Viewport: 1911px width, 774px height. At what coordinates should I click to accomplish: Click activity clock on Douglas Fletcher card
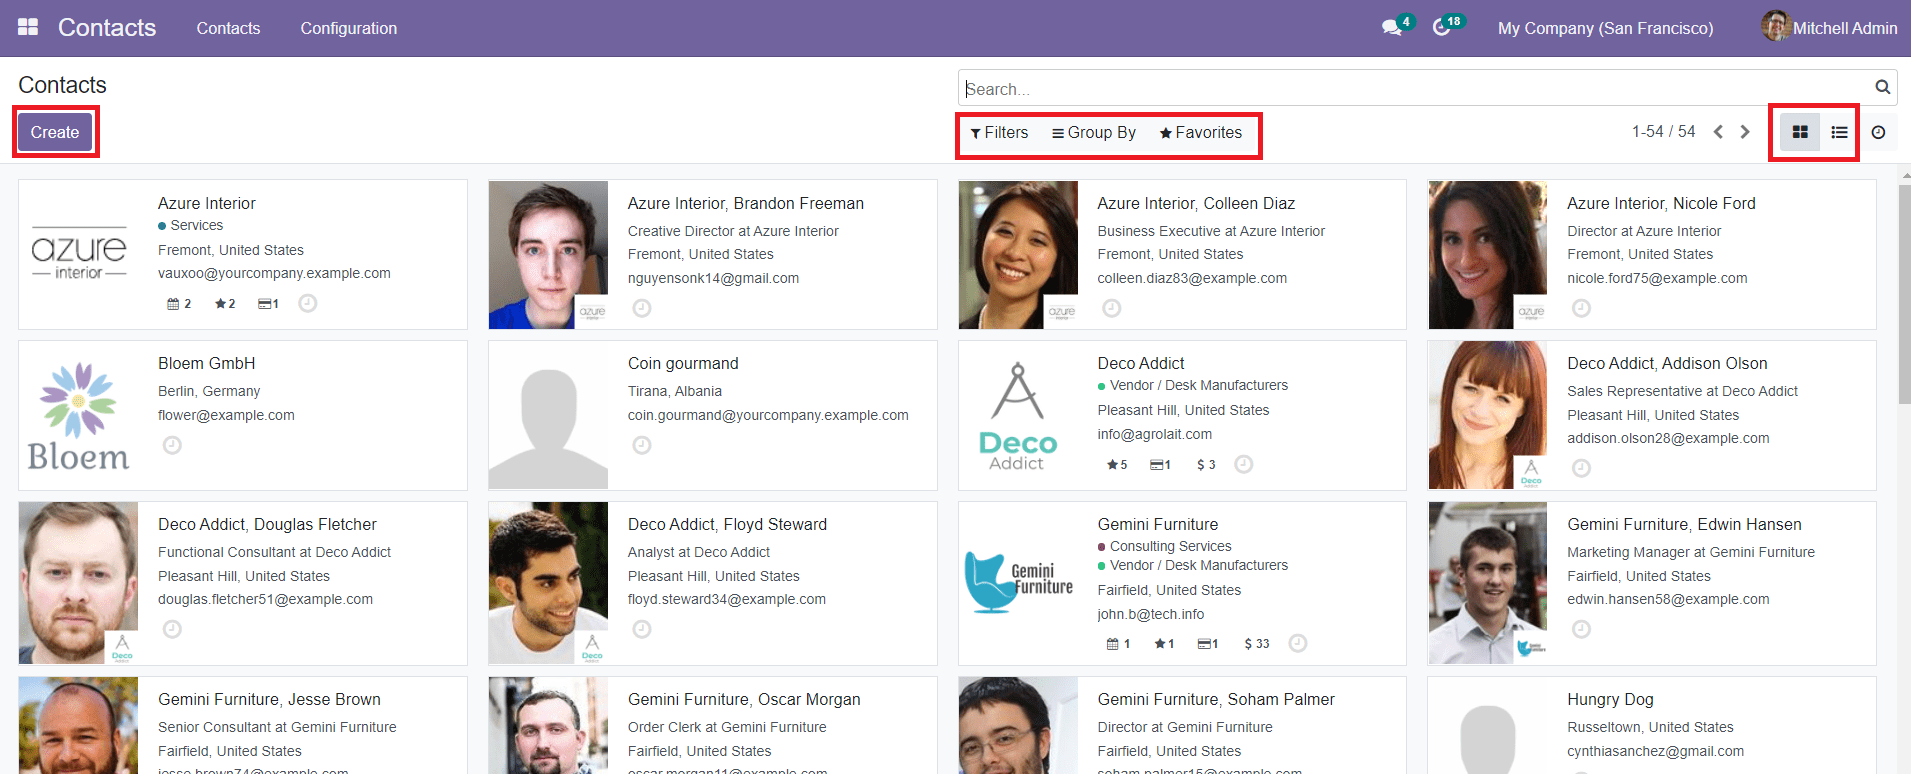pyautogui.click(x=172, y=629)
